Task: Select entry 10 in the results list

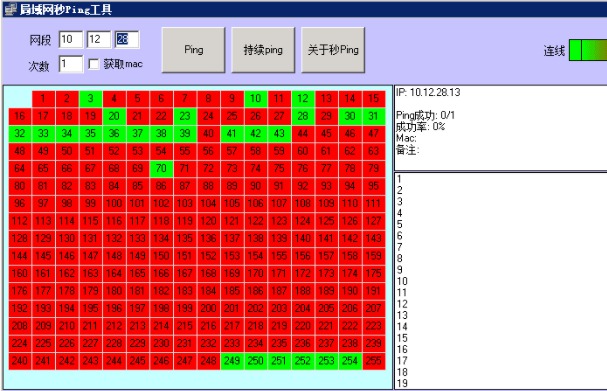Action: [402, 281]
